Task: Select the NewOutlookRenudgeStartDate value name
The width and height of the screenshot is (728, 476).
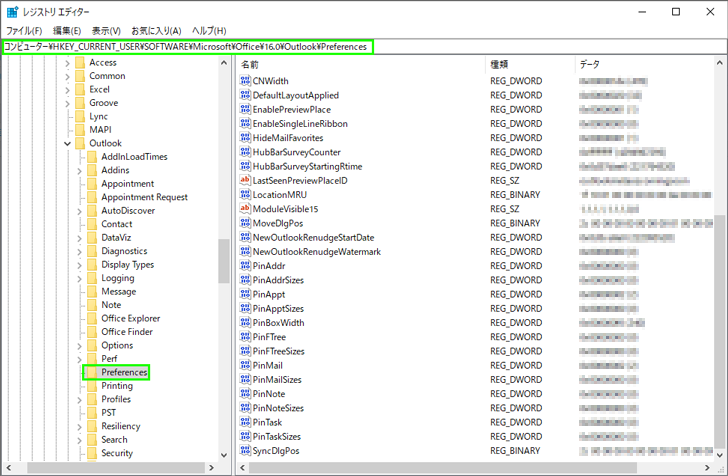Action: pos(313,237)
